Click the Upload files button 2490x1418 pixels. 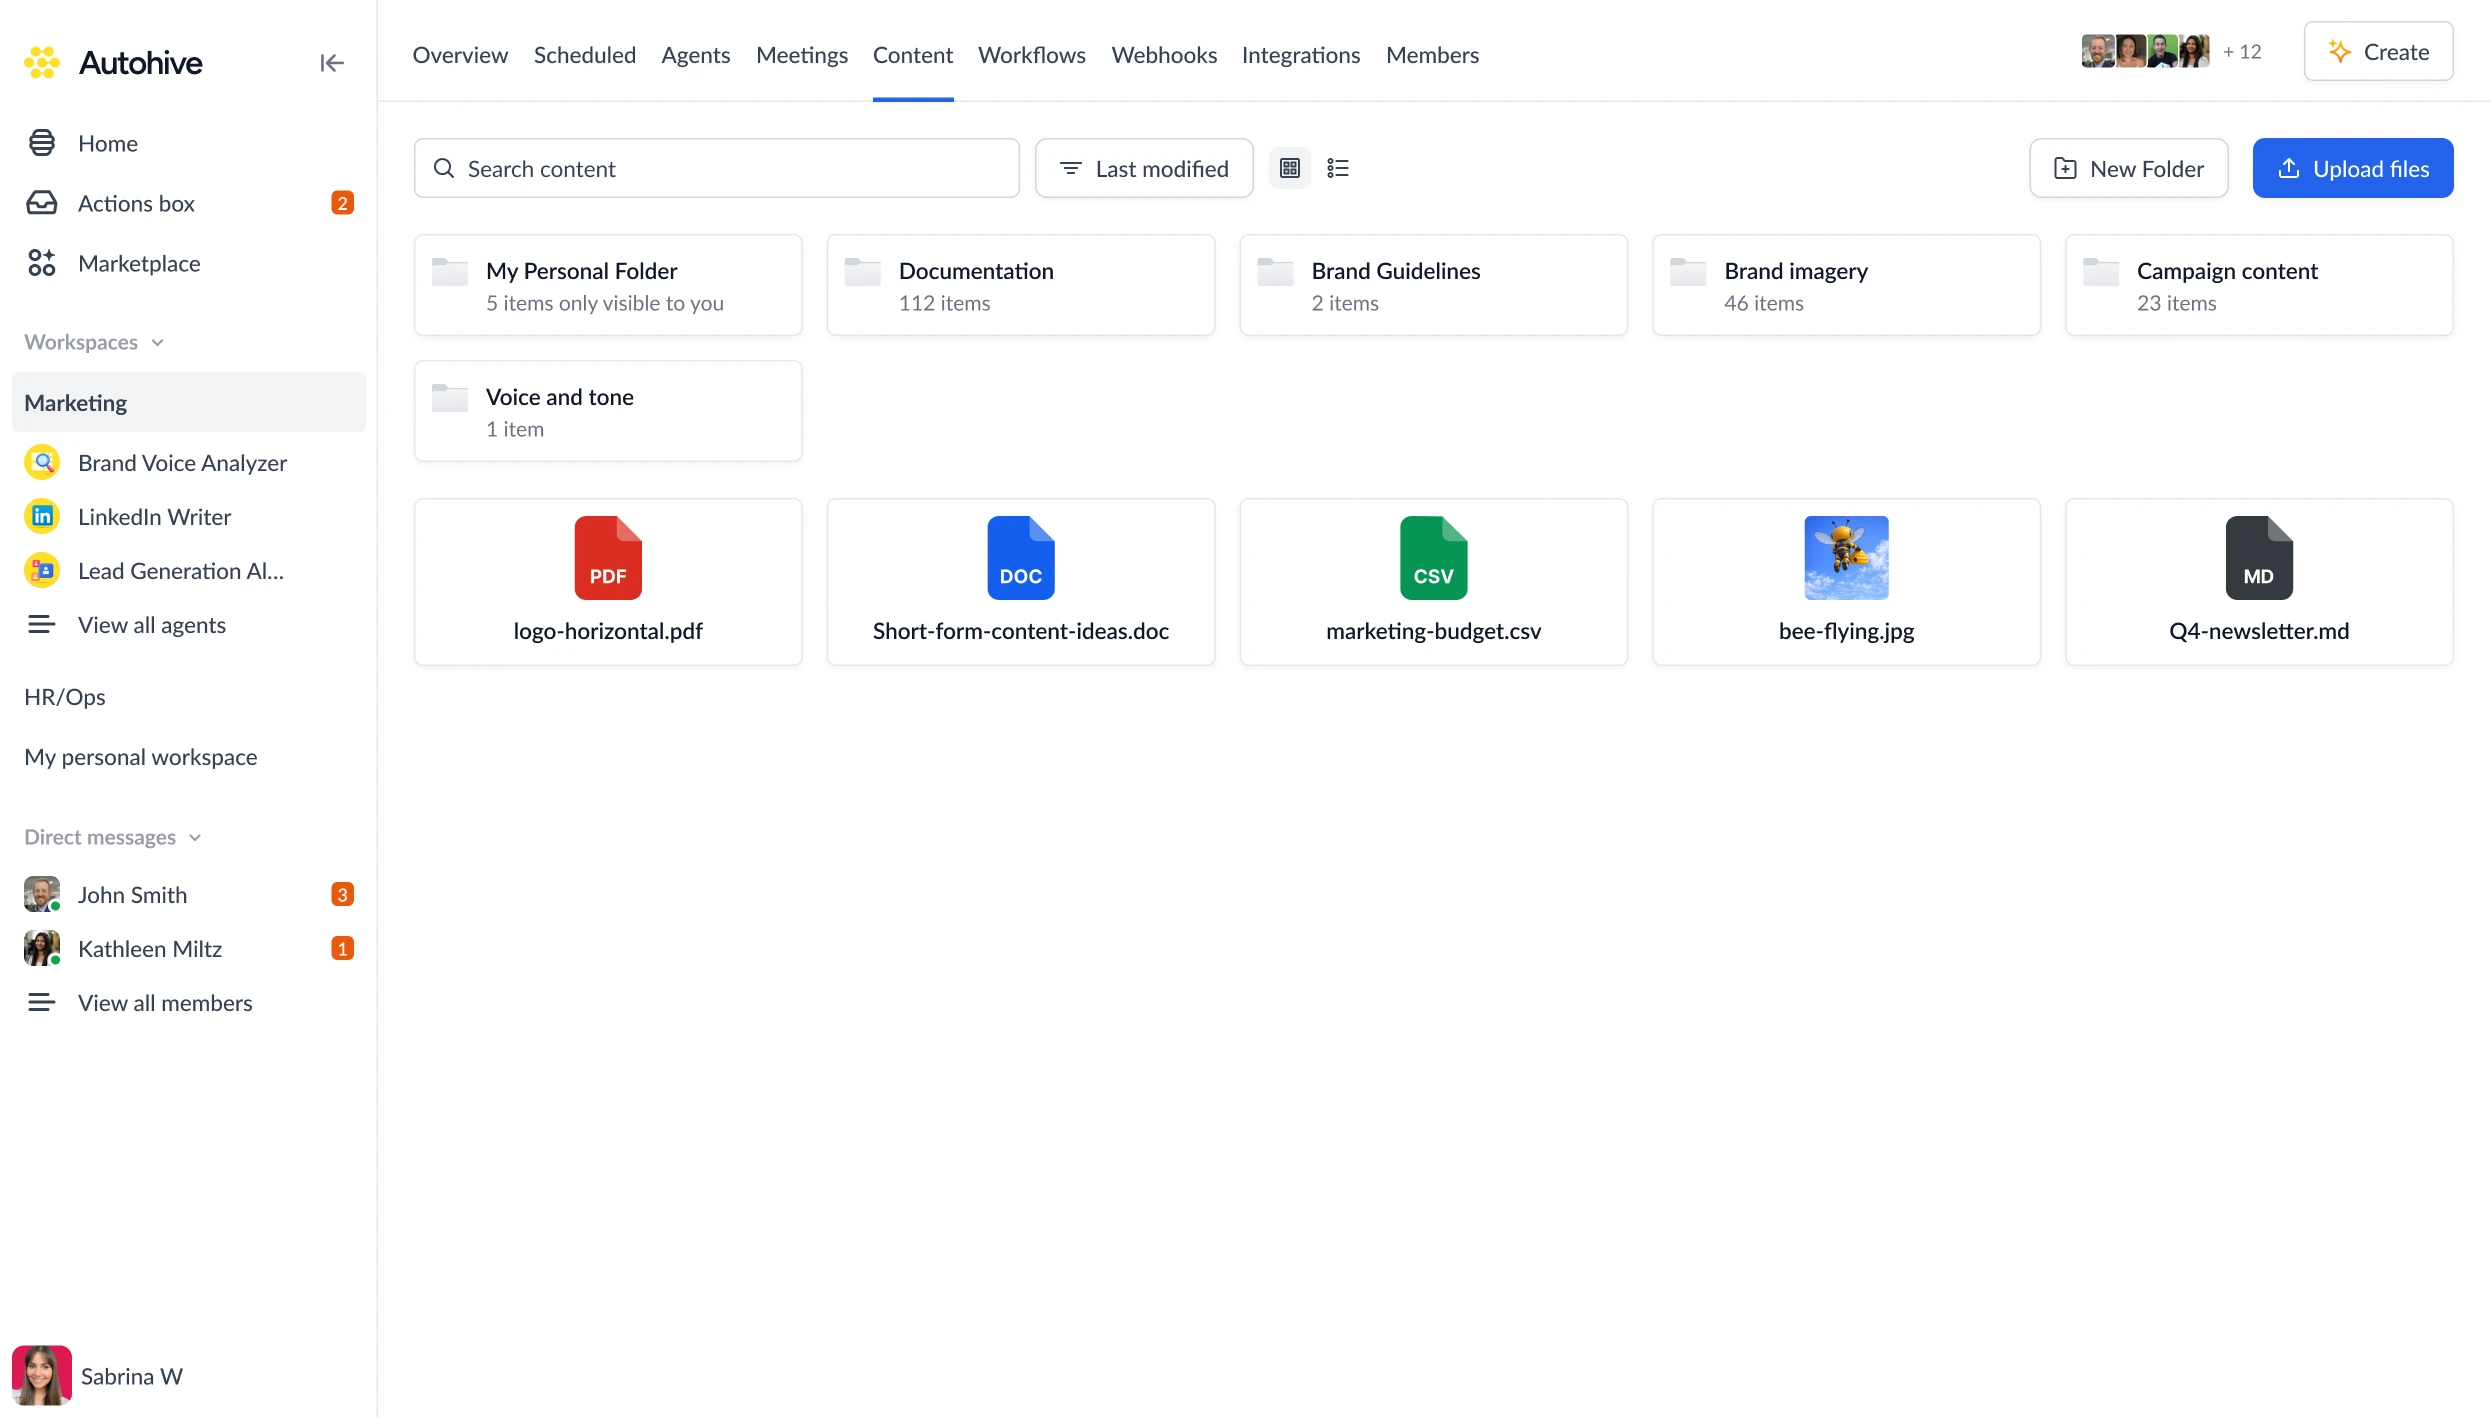[x=2352, y=168]
